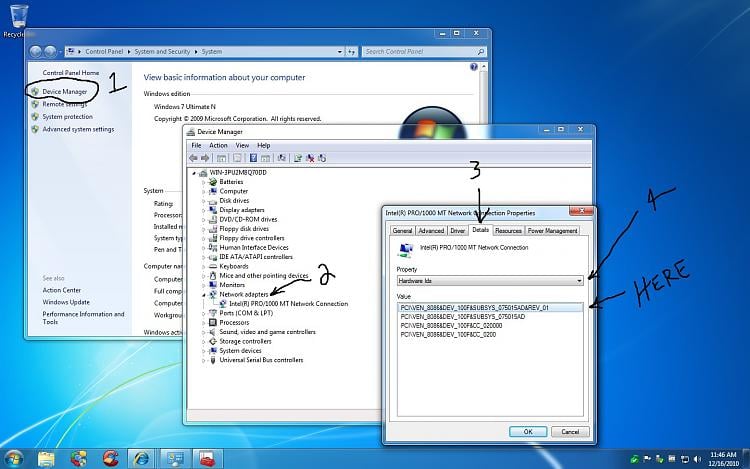Click blue Help icon in Device Manager toolbar
Image resolution: width=750 pixels, height=469 pixels.
(253, 158)
